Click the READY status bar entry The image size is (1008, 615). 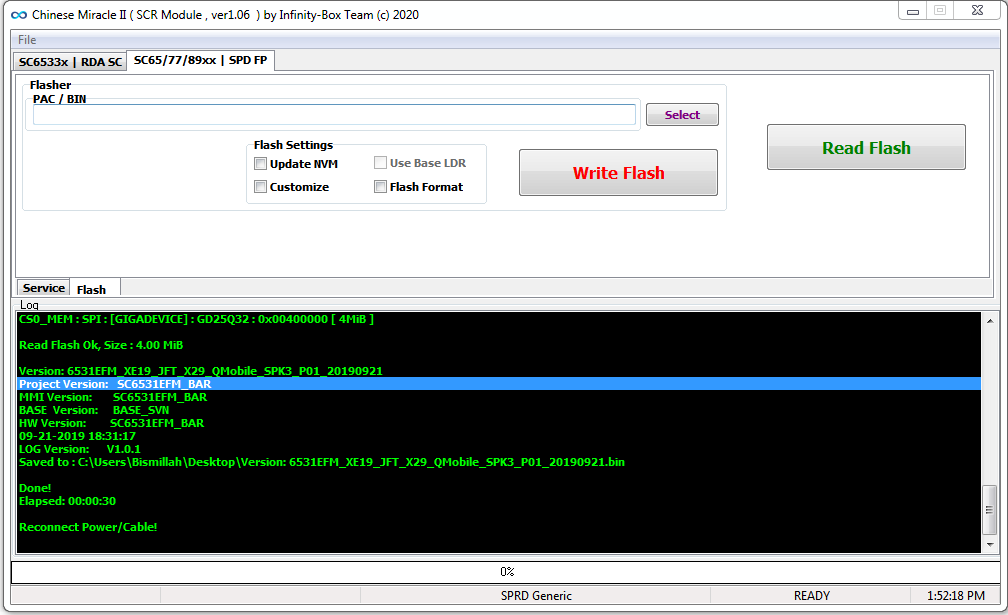811,596
